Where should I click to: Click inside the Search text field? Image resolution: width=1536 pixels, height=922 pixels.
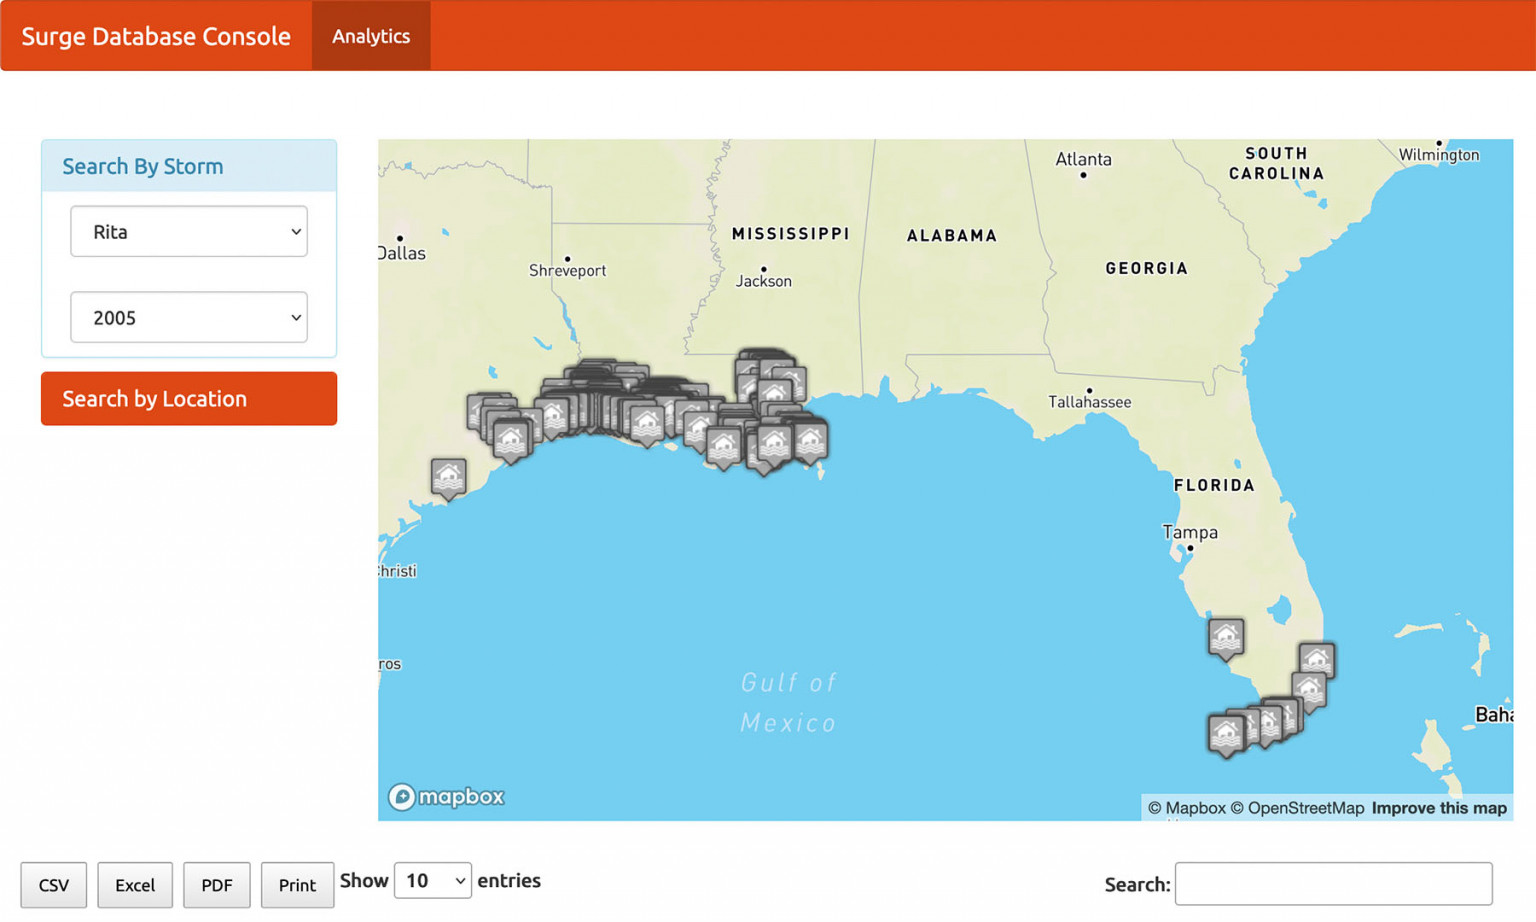pos(1334,884)
